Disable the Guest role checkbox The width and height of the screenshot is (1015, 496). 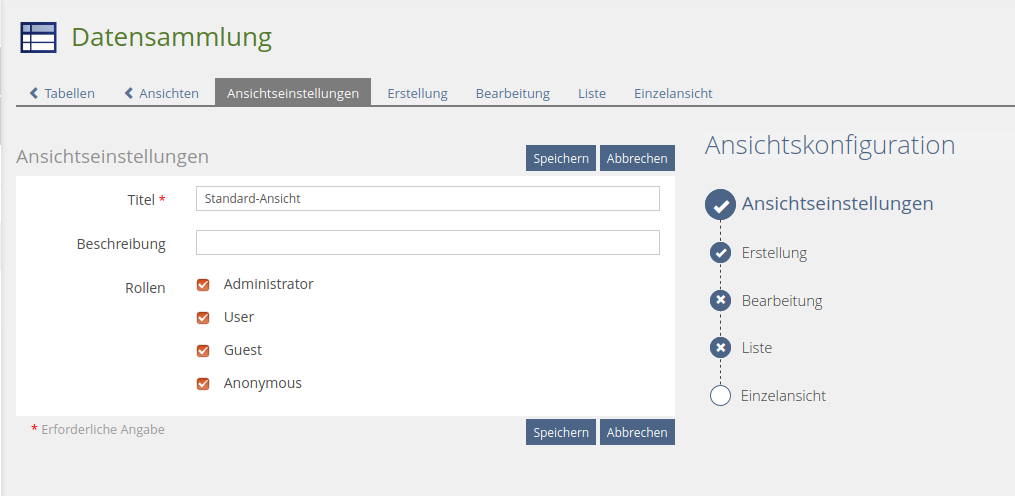point(203,351)
